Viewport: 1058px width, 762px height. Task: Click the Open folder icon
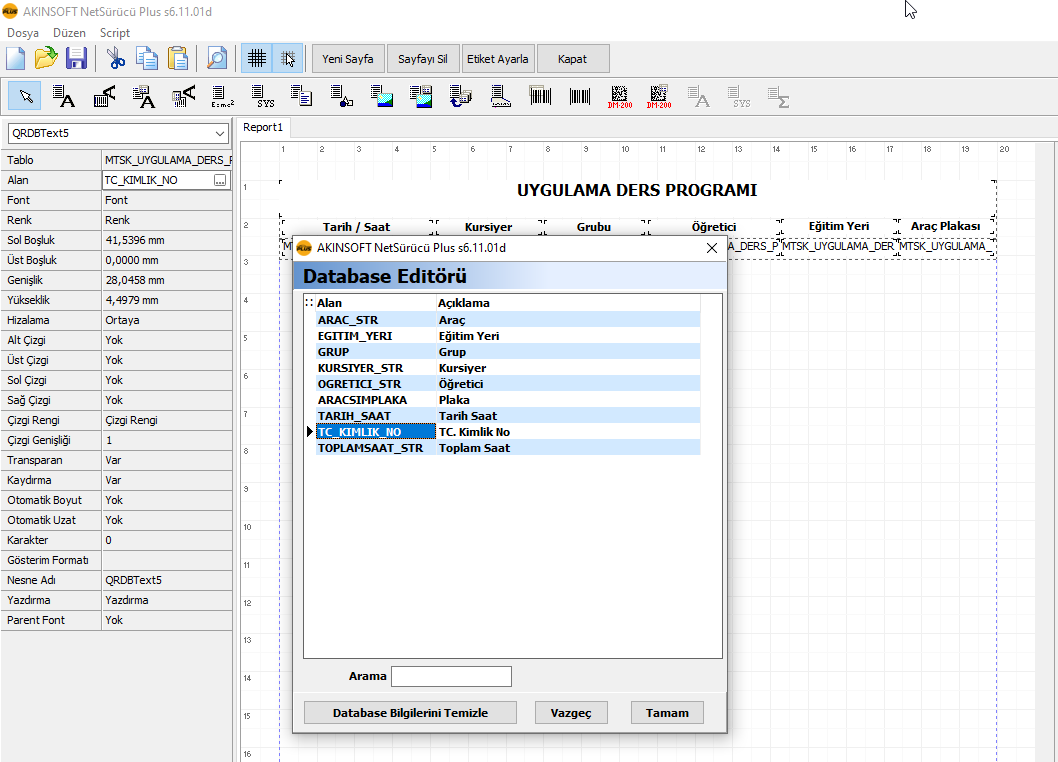[x=46, y=59]
